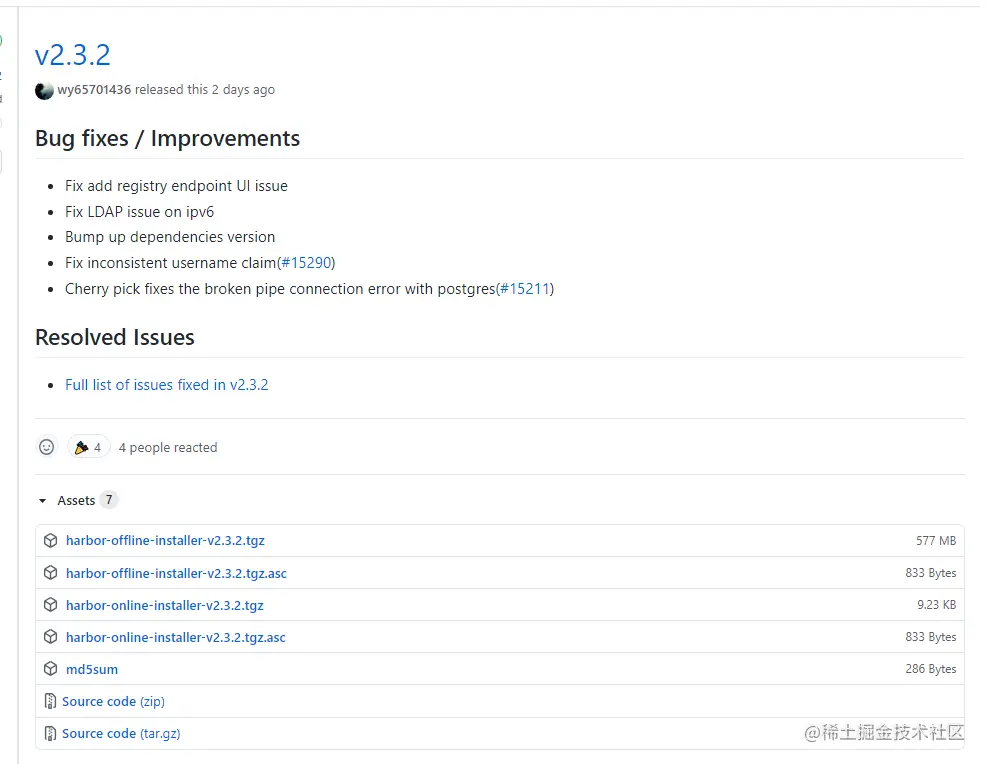This screenshot has width=986, height=764.
Task: Click the 4 people reacted text
Action: 168,448
